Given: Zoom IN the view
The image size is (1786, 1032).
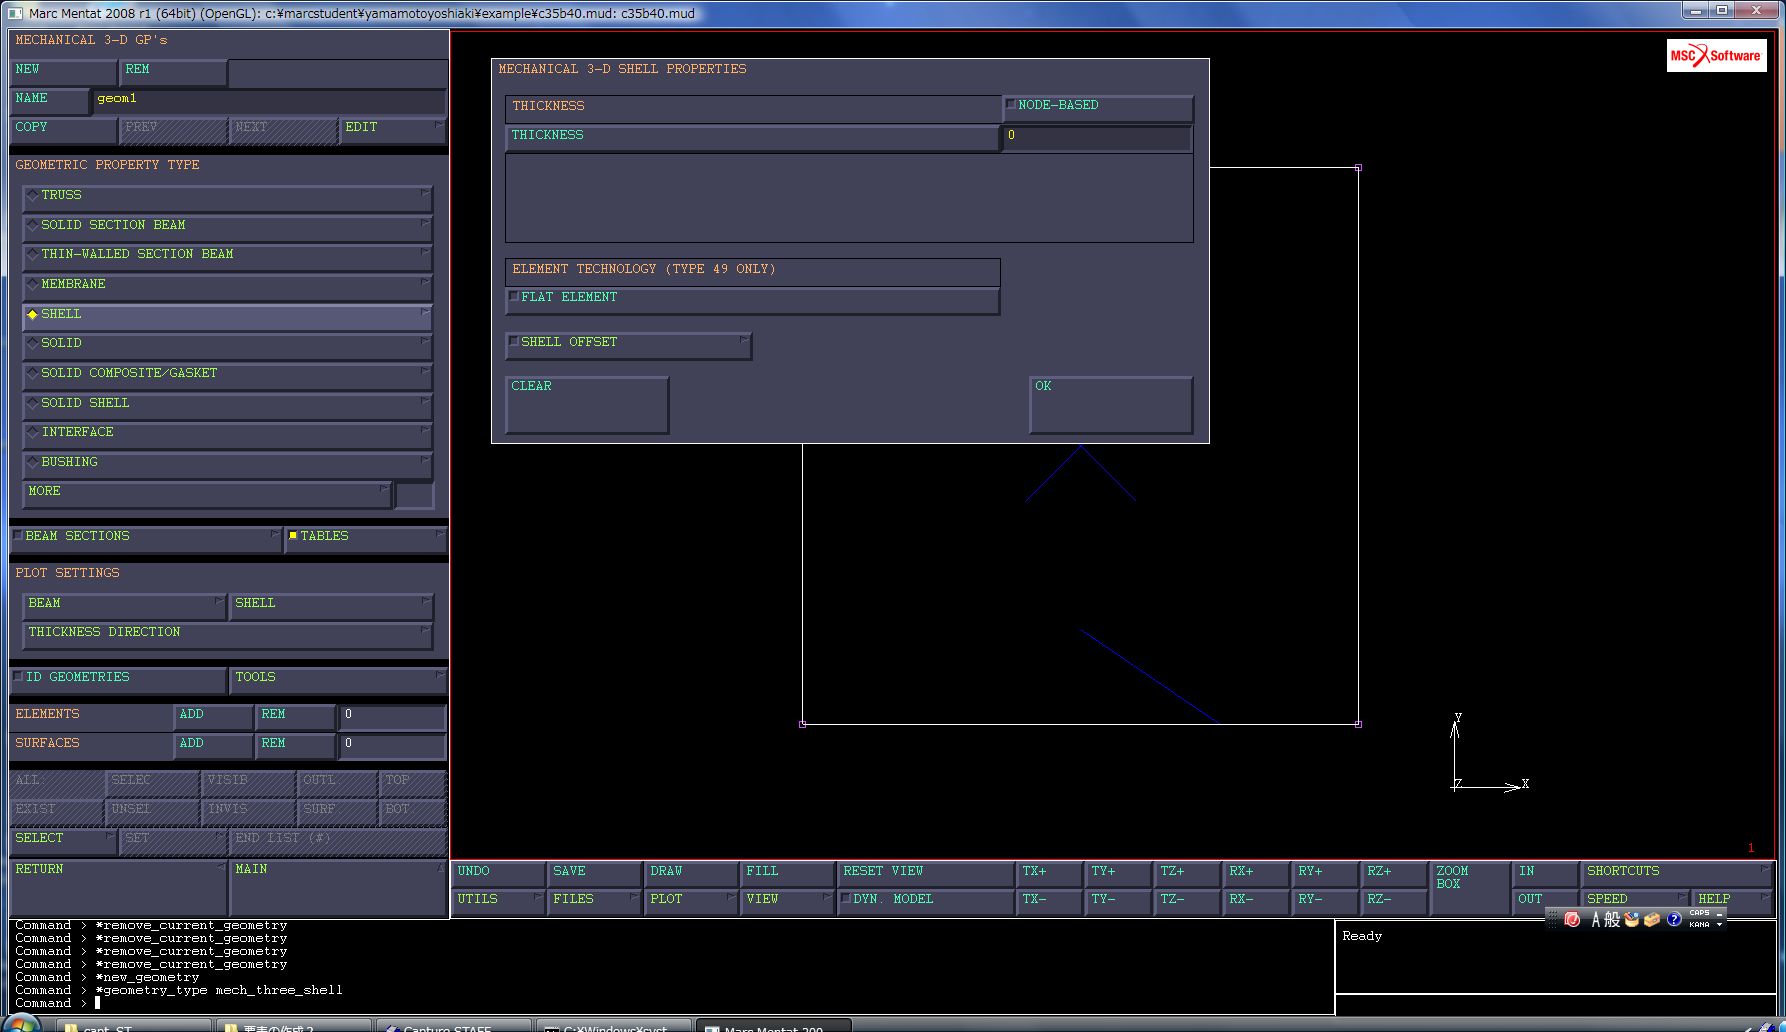Looking at the screenshot, I should (1544, 873).
